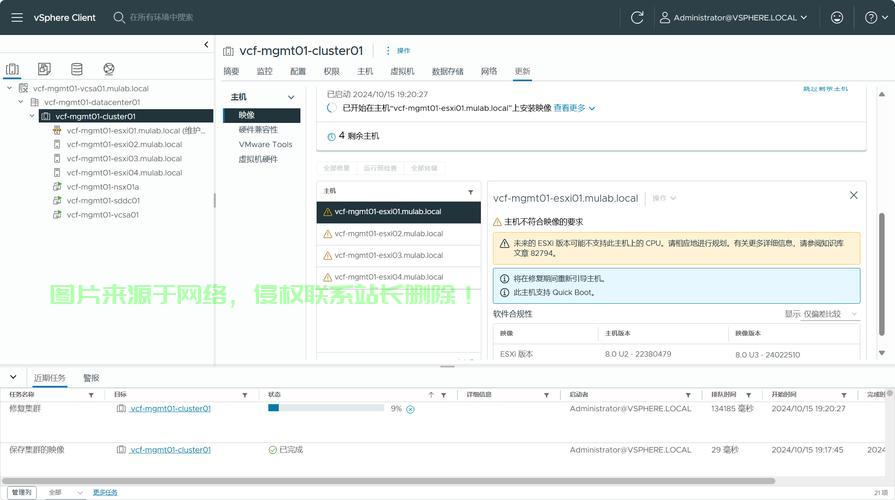Select host vcf-mgmt01-esxi03.mulab.local in inventory tree
This screenshot has height=500, width=895.
124,159
